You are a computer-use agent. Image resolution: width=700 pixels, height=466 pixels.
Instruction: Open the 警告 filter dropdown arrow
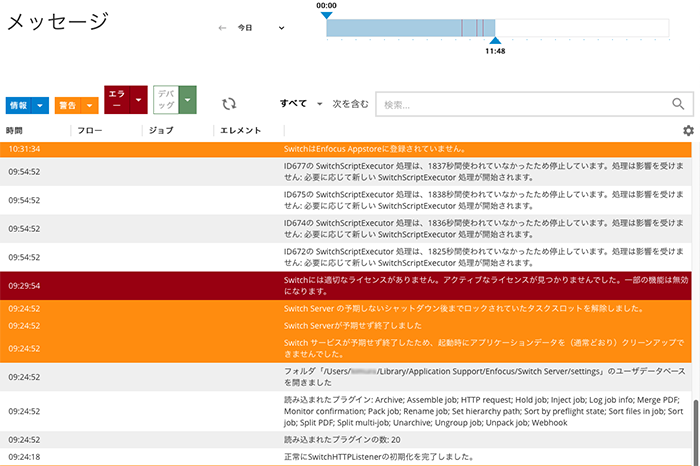click(x=90, y=105)
